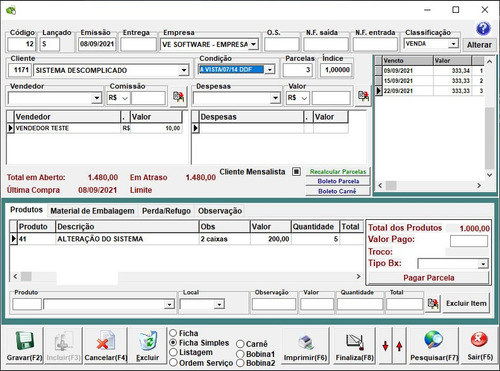The width and height of the screenshot is (500, 371).
Task: Open the Despesas Valor R$ type dropdown
Action: coord(304,98)
